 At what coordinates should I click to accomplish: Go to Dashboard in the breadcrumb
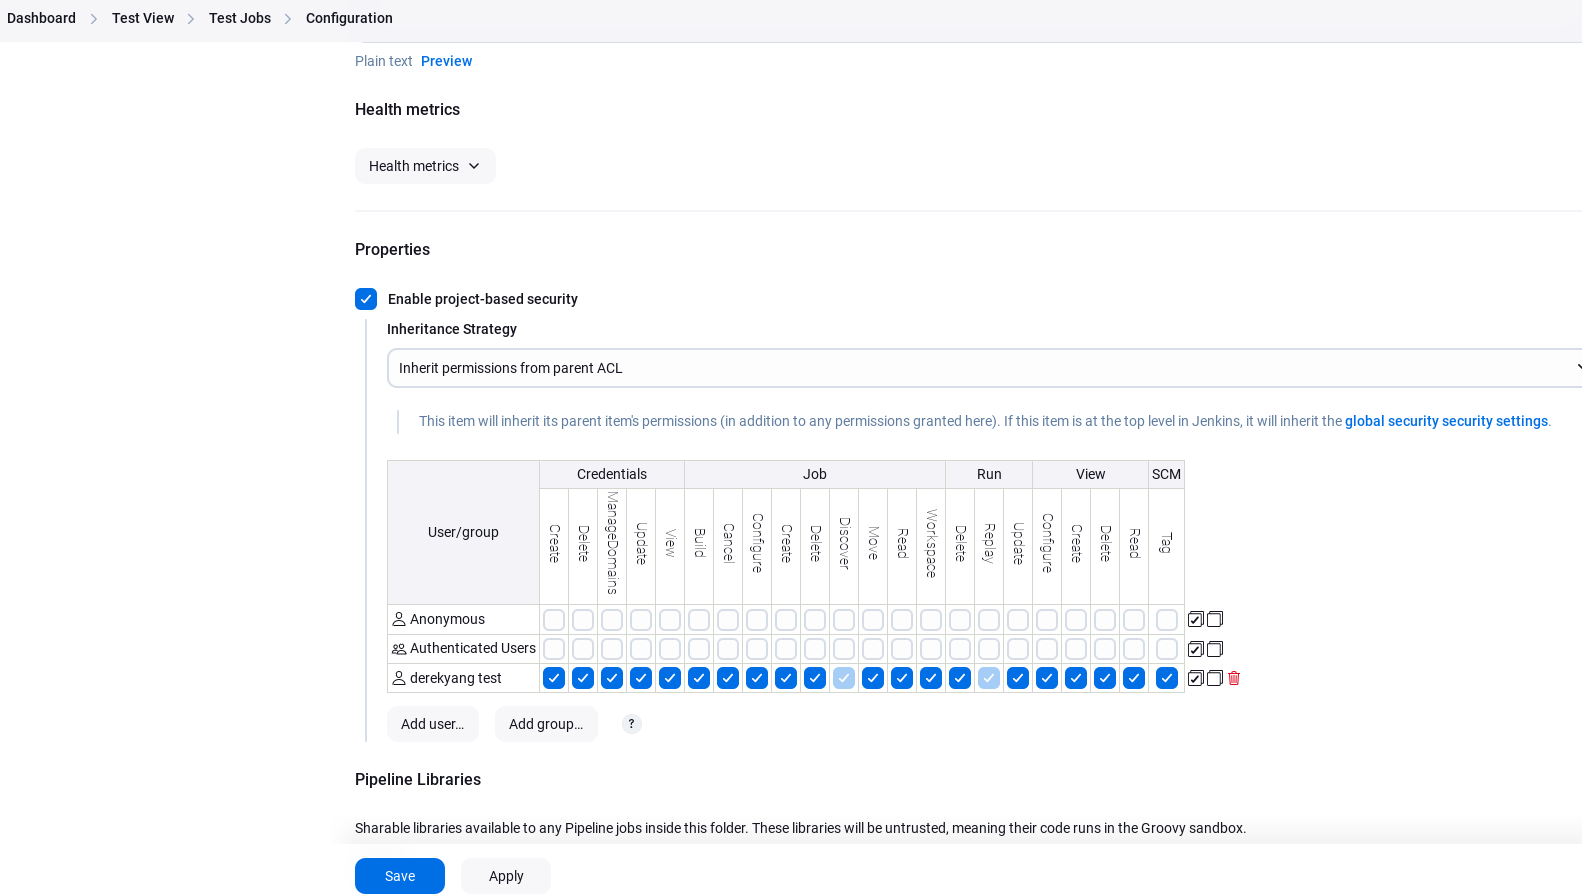(x=41, y=18)
